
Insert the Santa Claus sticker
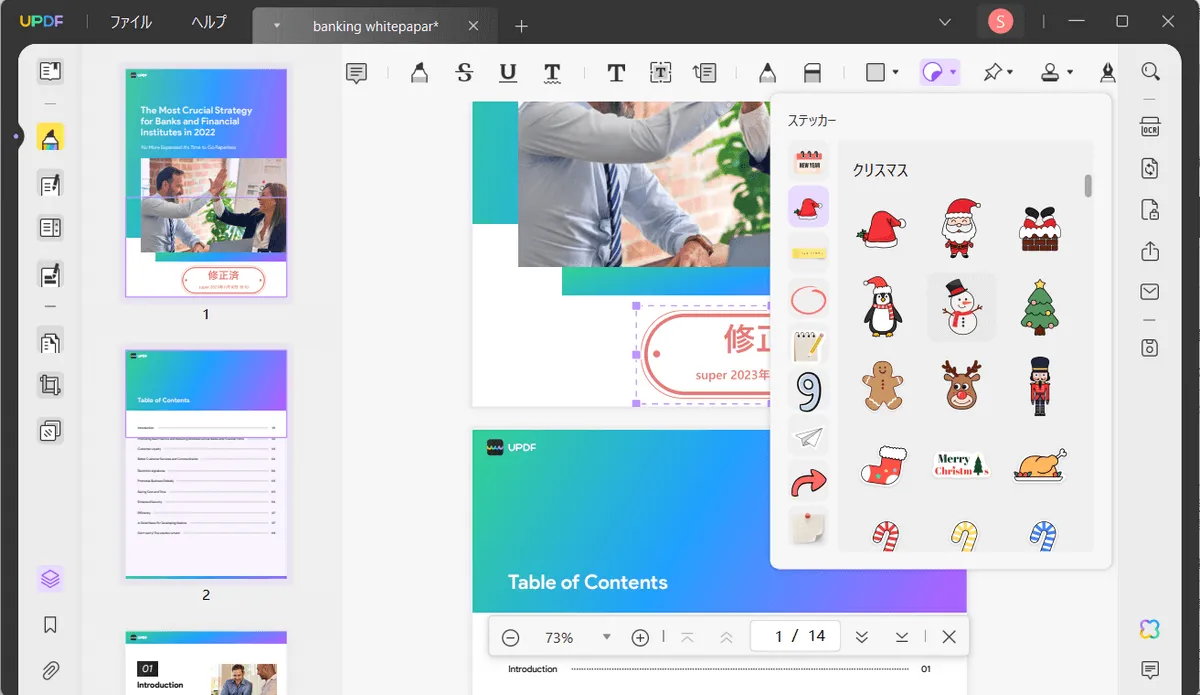tap(959, 228)
